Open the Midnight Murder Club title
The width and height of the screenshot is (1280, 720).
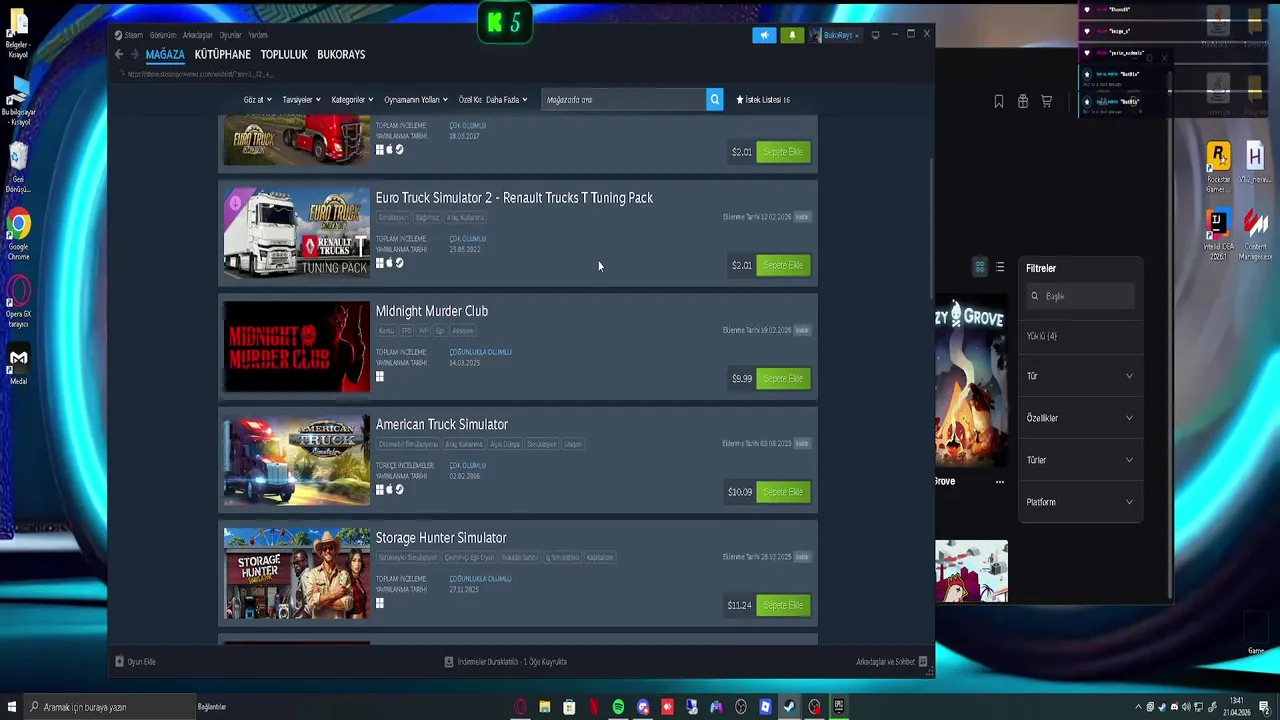click(x=432, y=311)
